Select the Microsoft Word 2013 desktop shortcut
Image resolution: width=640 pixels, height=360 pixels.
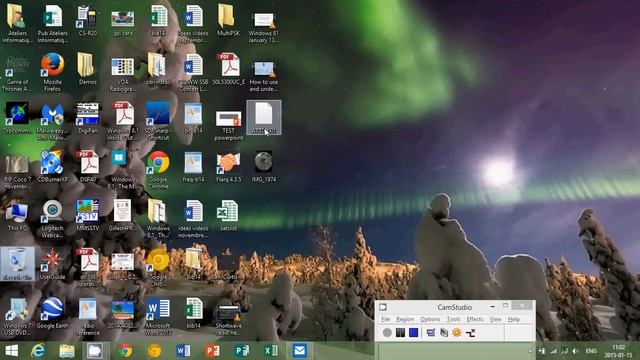tap(158, 316)
